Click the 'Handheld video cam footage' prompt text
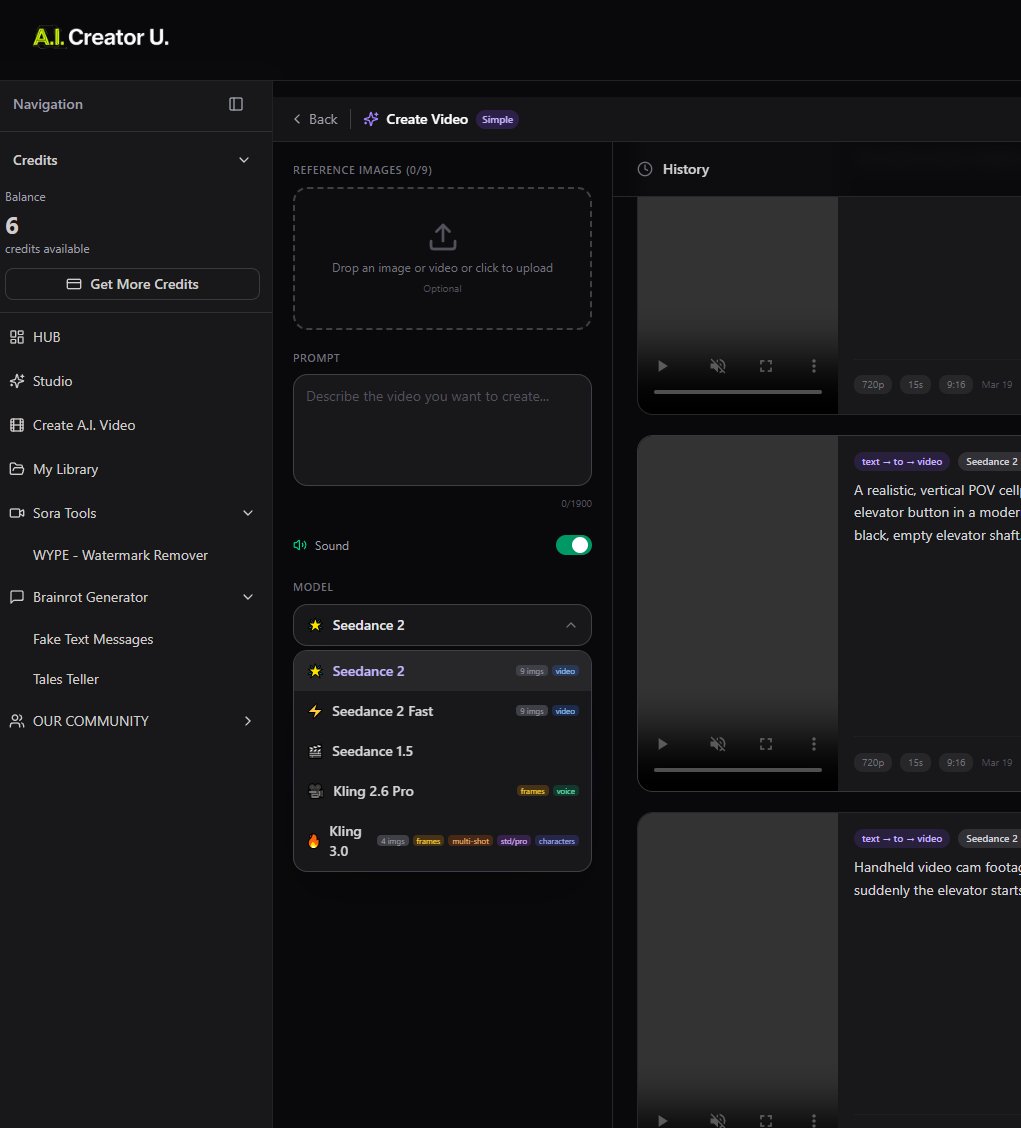Viewport: 1021px width, 1128px height. pos(937,879)
